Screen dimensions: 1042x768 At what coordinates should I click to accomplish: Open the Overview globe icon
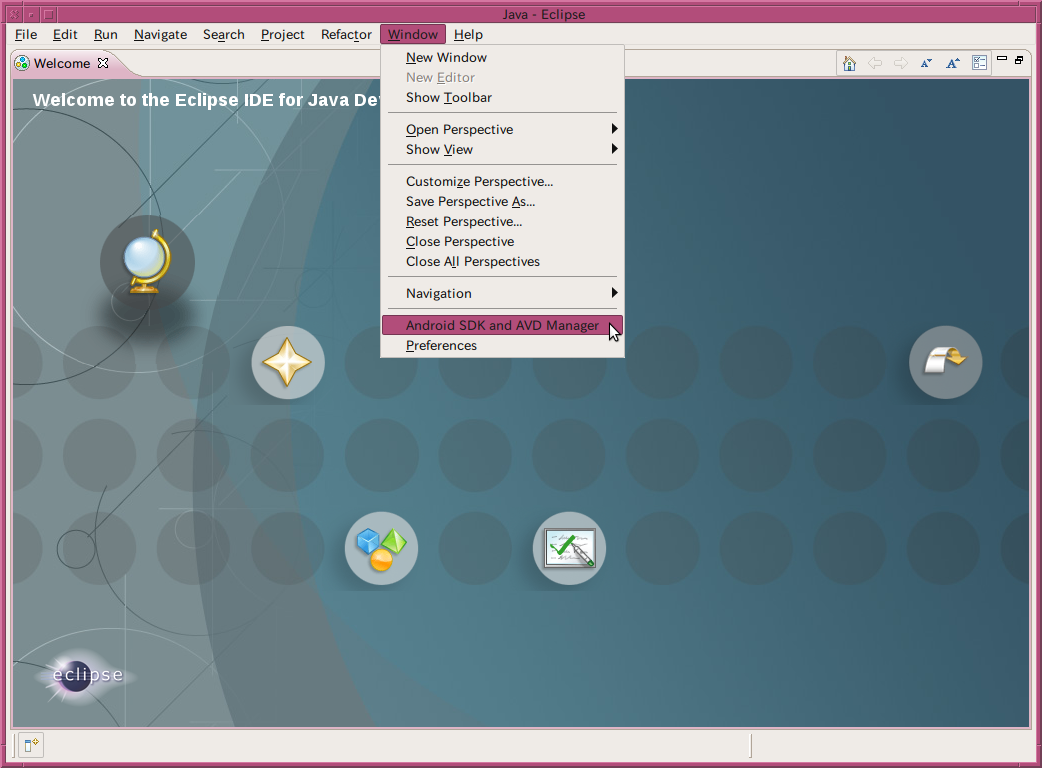(147, 262)
